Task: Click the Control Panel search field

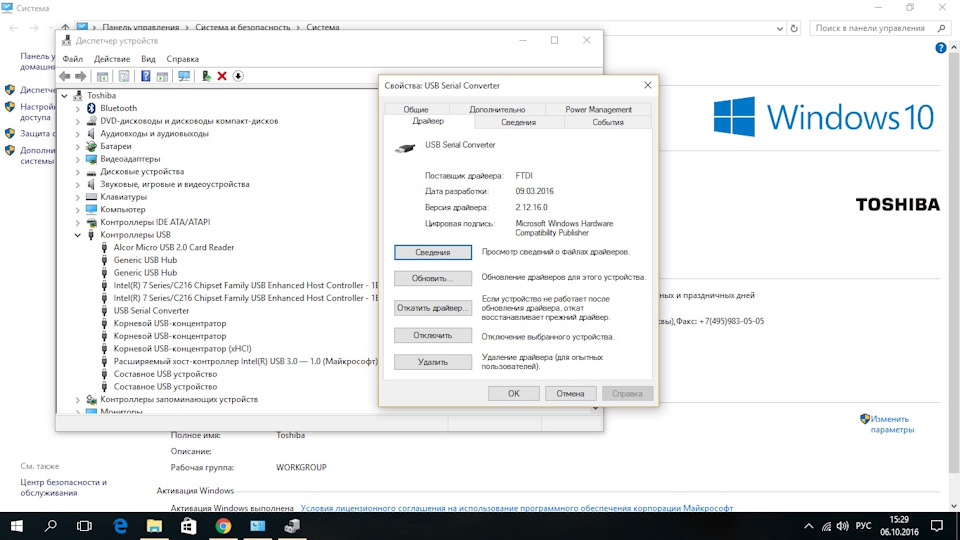Action: tap(879, 28)
